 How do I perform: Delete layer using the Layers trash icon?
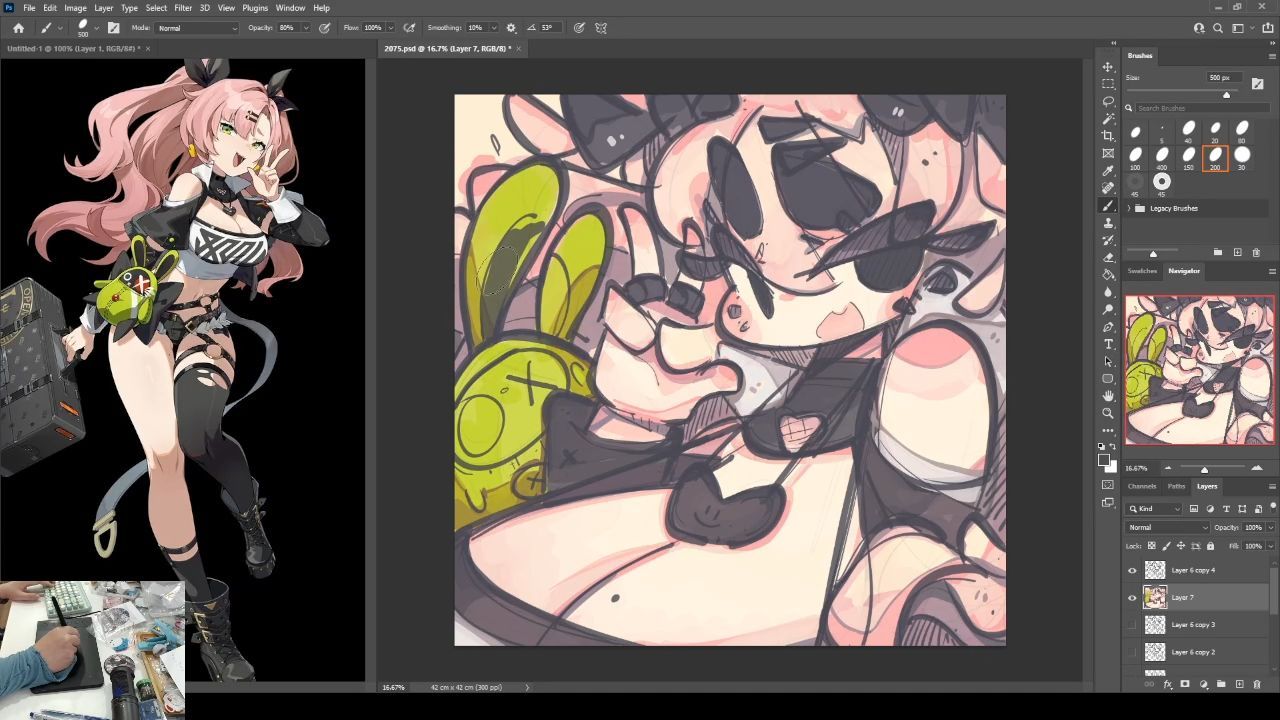point(1257,684)
